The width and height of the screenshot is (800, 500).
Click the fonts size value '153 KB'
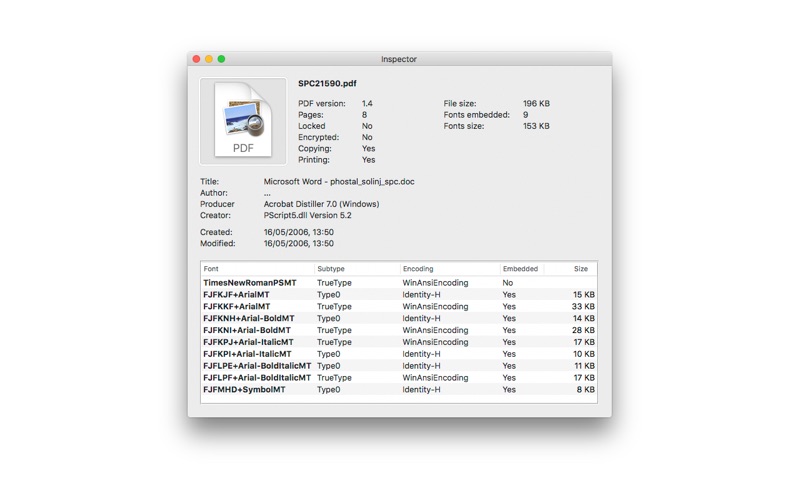(x=536, y=126)
